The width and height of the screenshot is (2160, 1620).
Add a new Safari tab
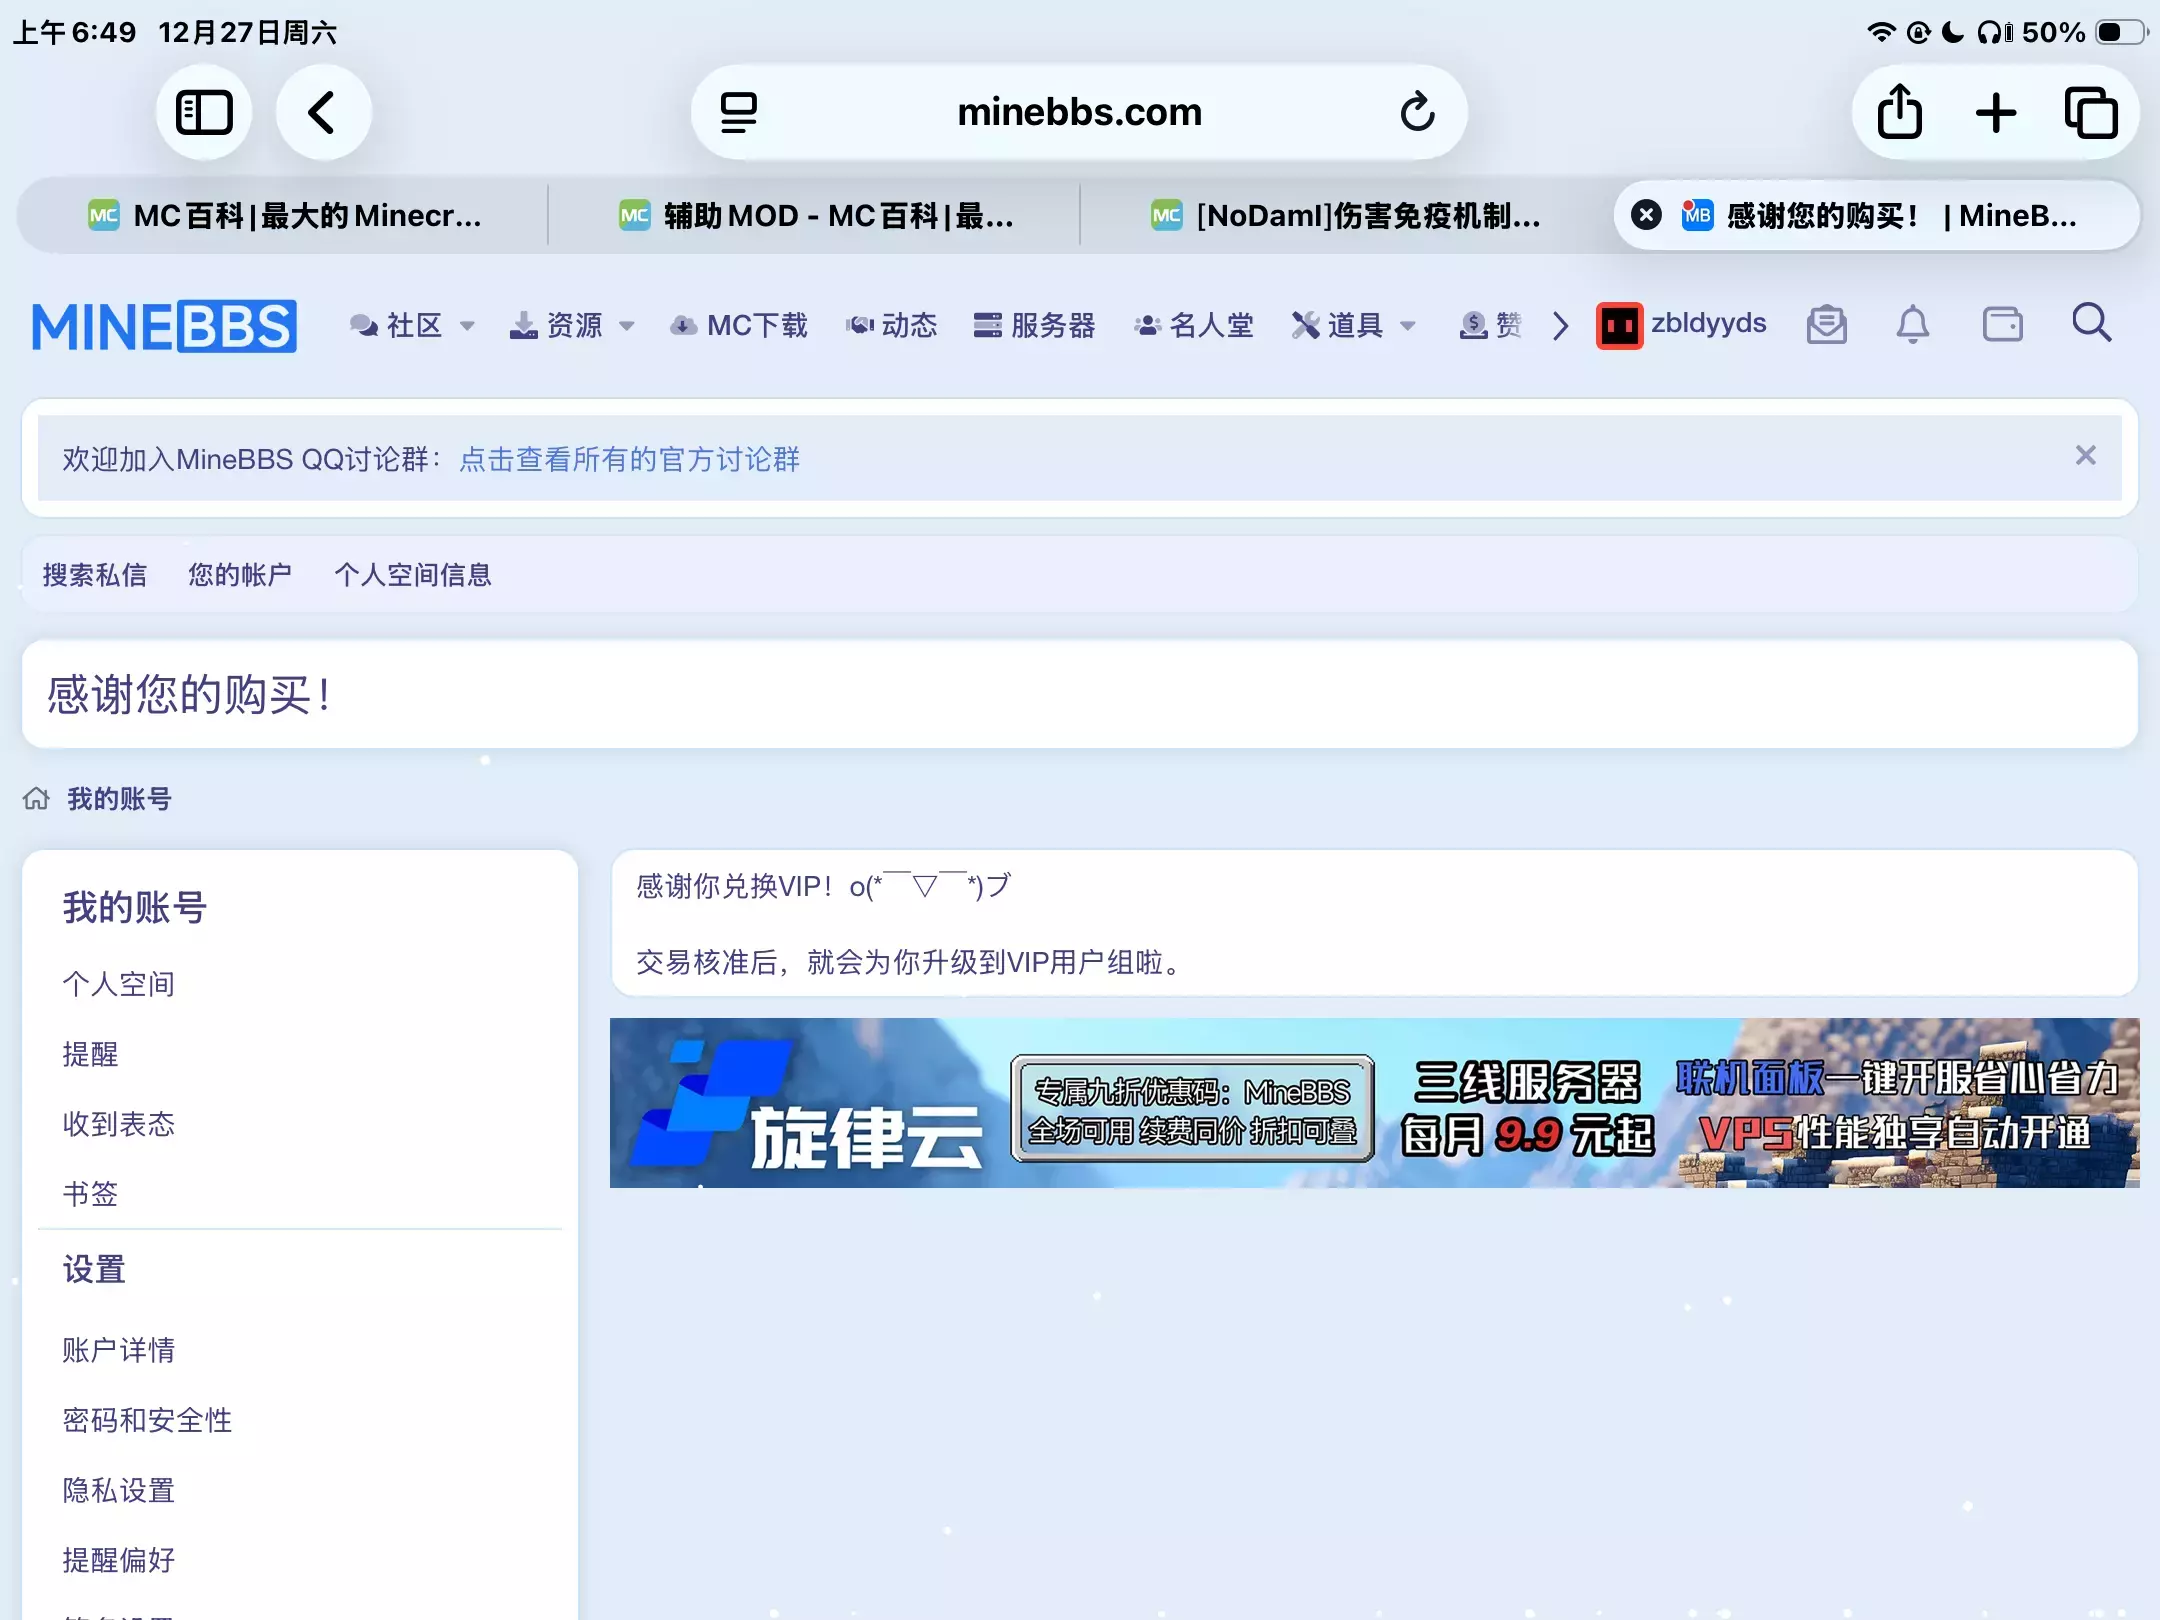(x=1995, y=112)
